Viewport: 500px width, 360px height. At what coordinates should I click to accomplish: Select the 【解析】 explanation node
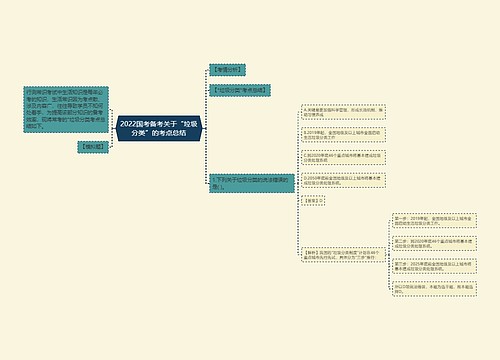[x=343, y=255]
